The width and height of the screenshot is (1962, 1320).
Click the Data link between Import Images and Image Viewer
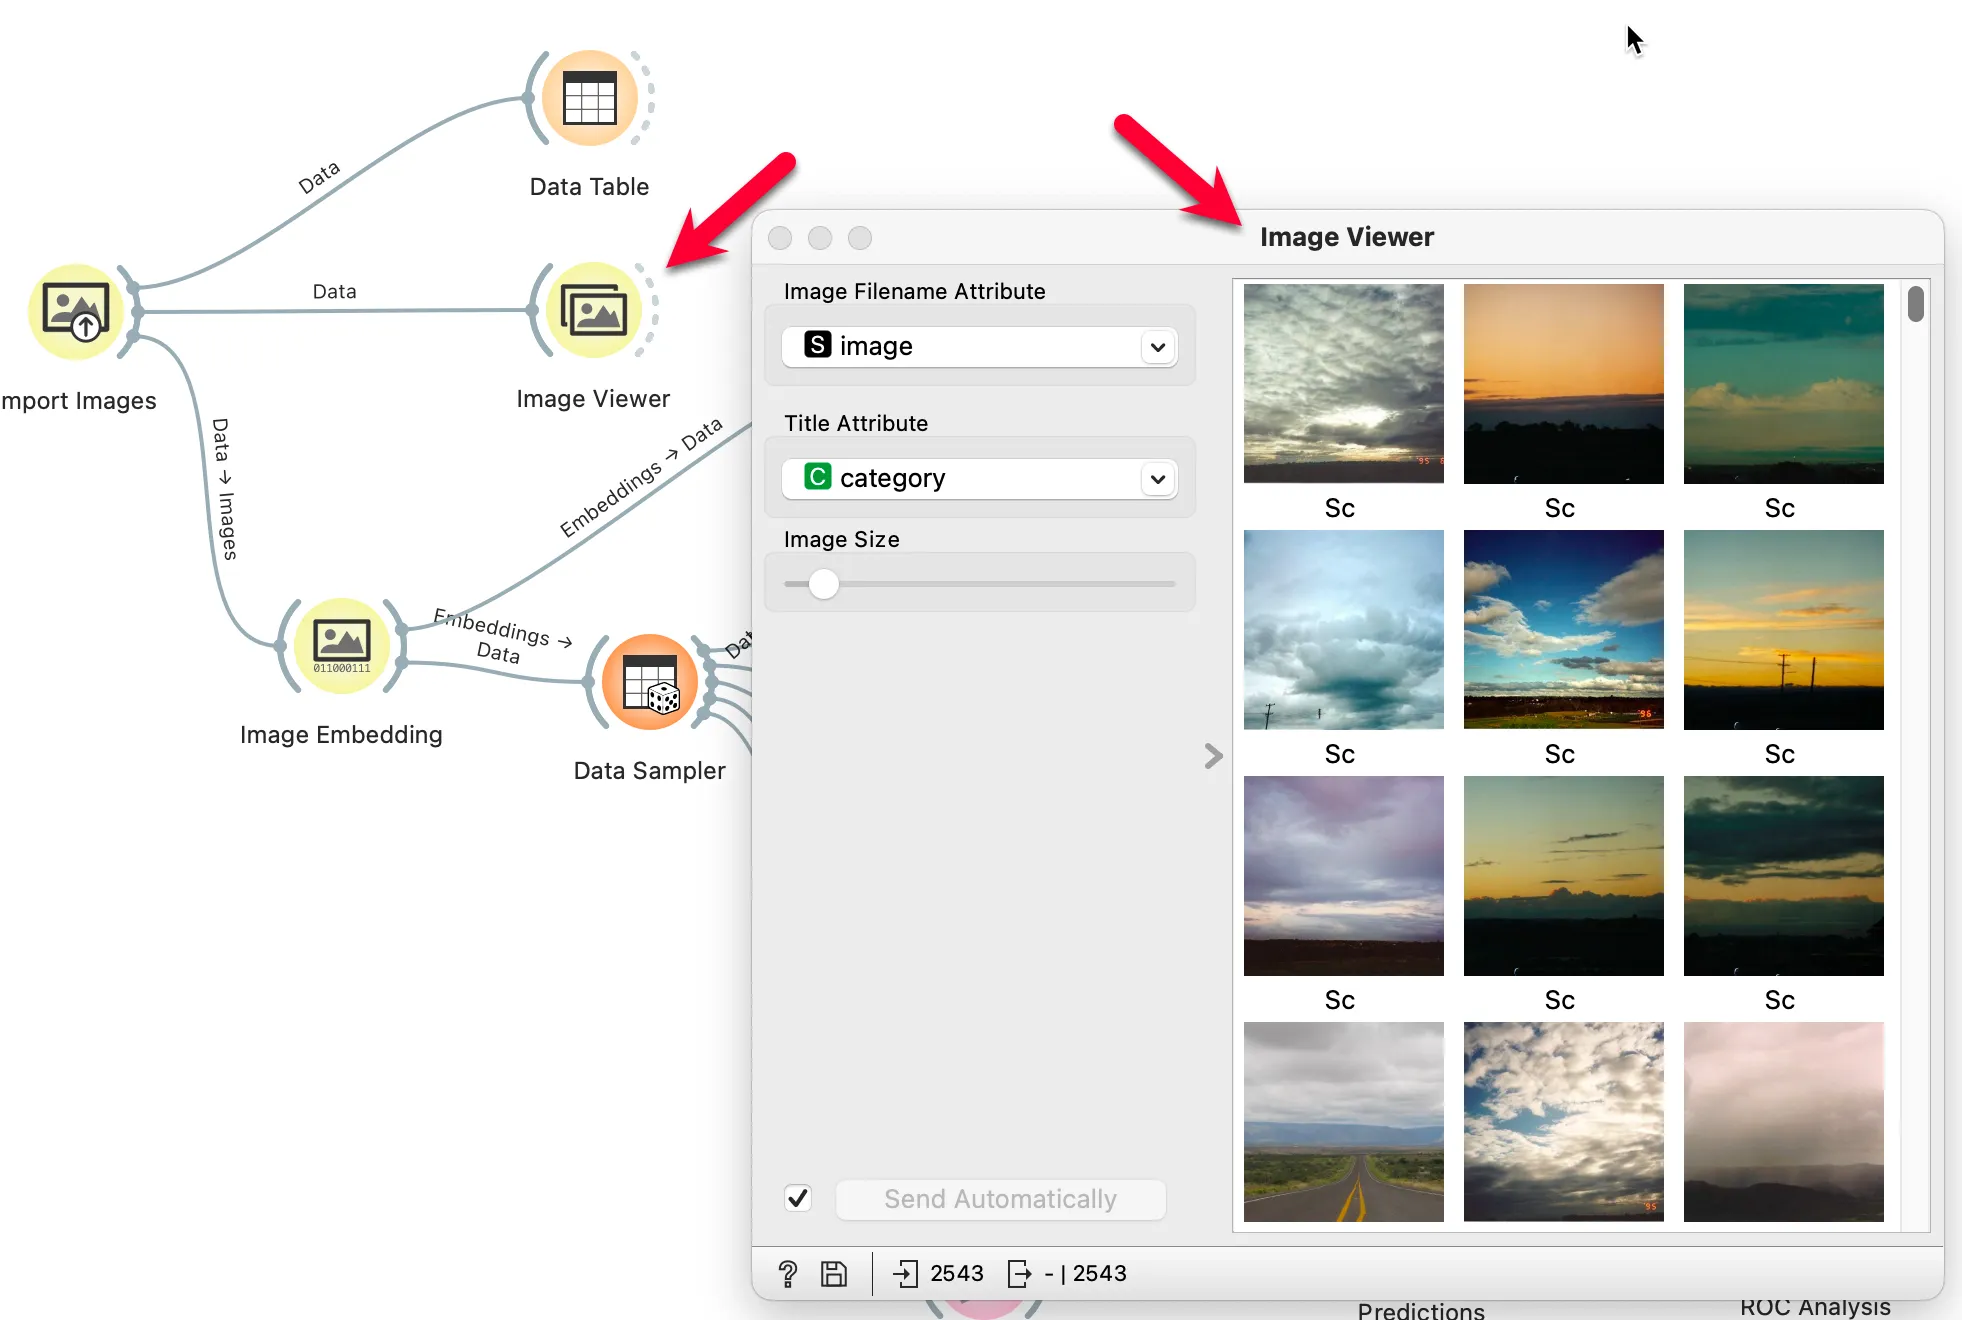(x=334, y=311)
